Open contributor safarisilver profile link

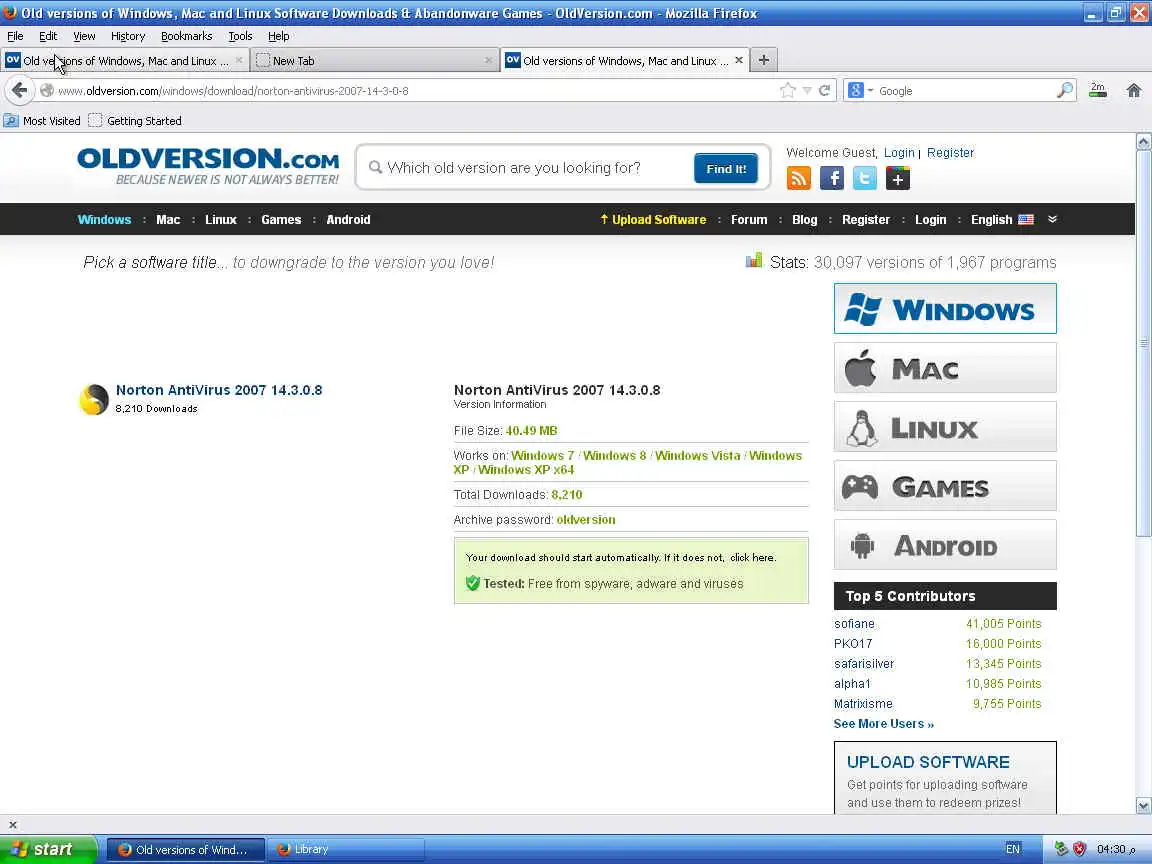863,663
